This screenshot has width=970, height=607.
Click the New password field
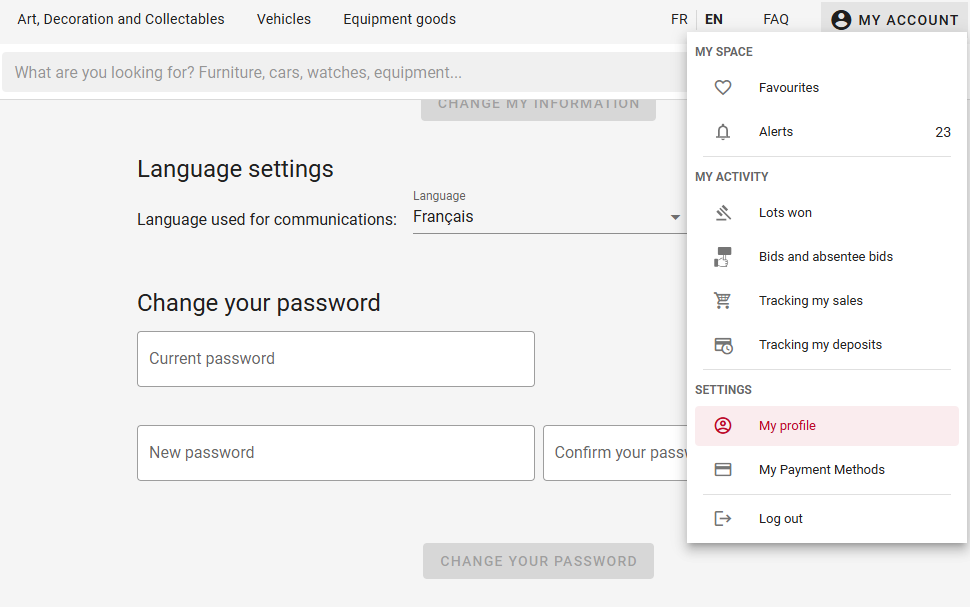click(336, 453)
